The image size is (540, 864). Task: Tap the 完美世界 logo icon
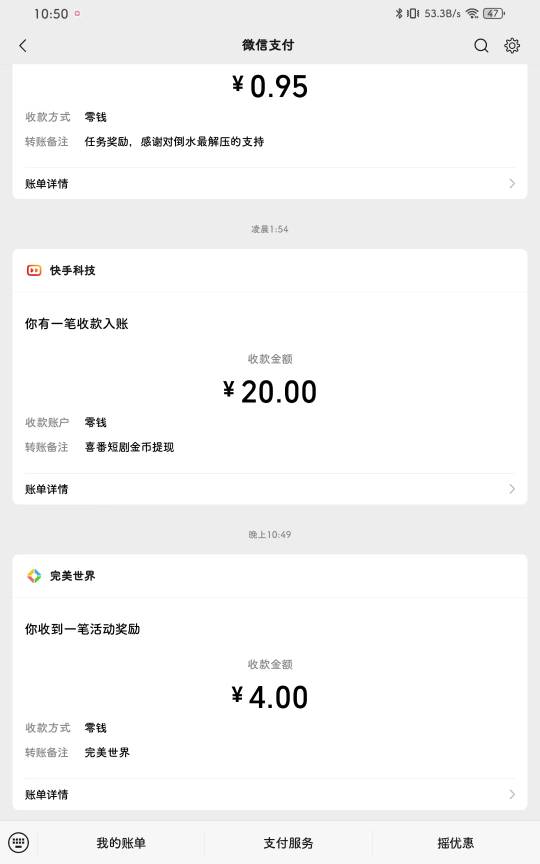tap(34, 575)
